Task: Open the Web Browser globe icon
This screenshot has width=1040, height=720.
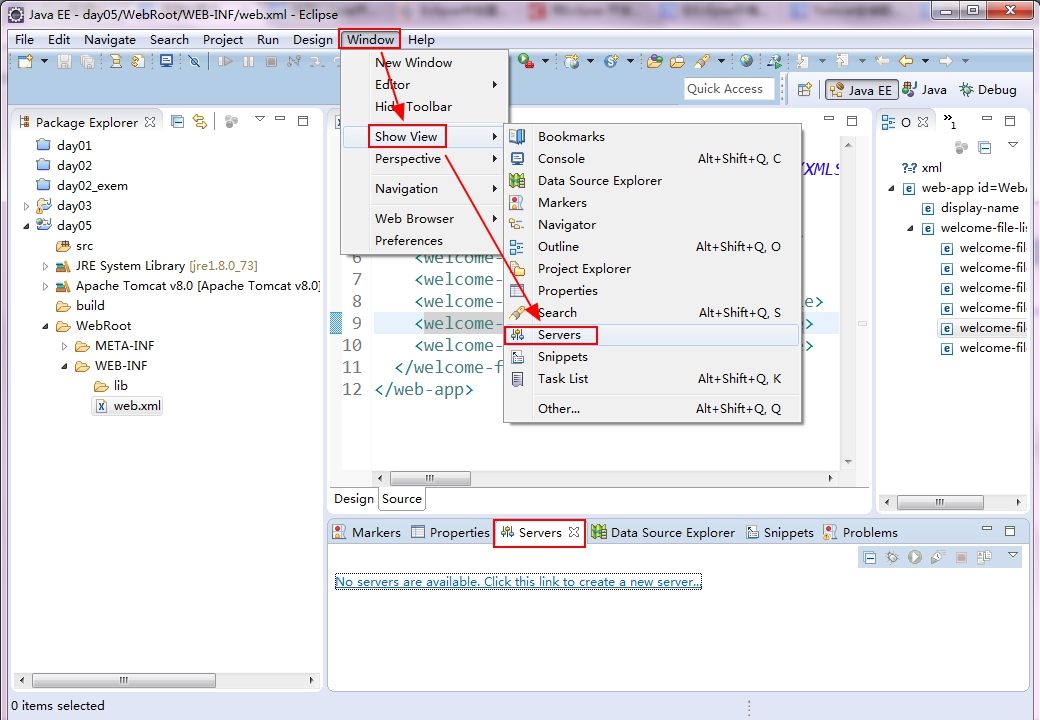Action: click(747, 61)
